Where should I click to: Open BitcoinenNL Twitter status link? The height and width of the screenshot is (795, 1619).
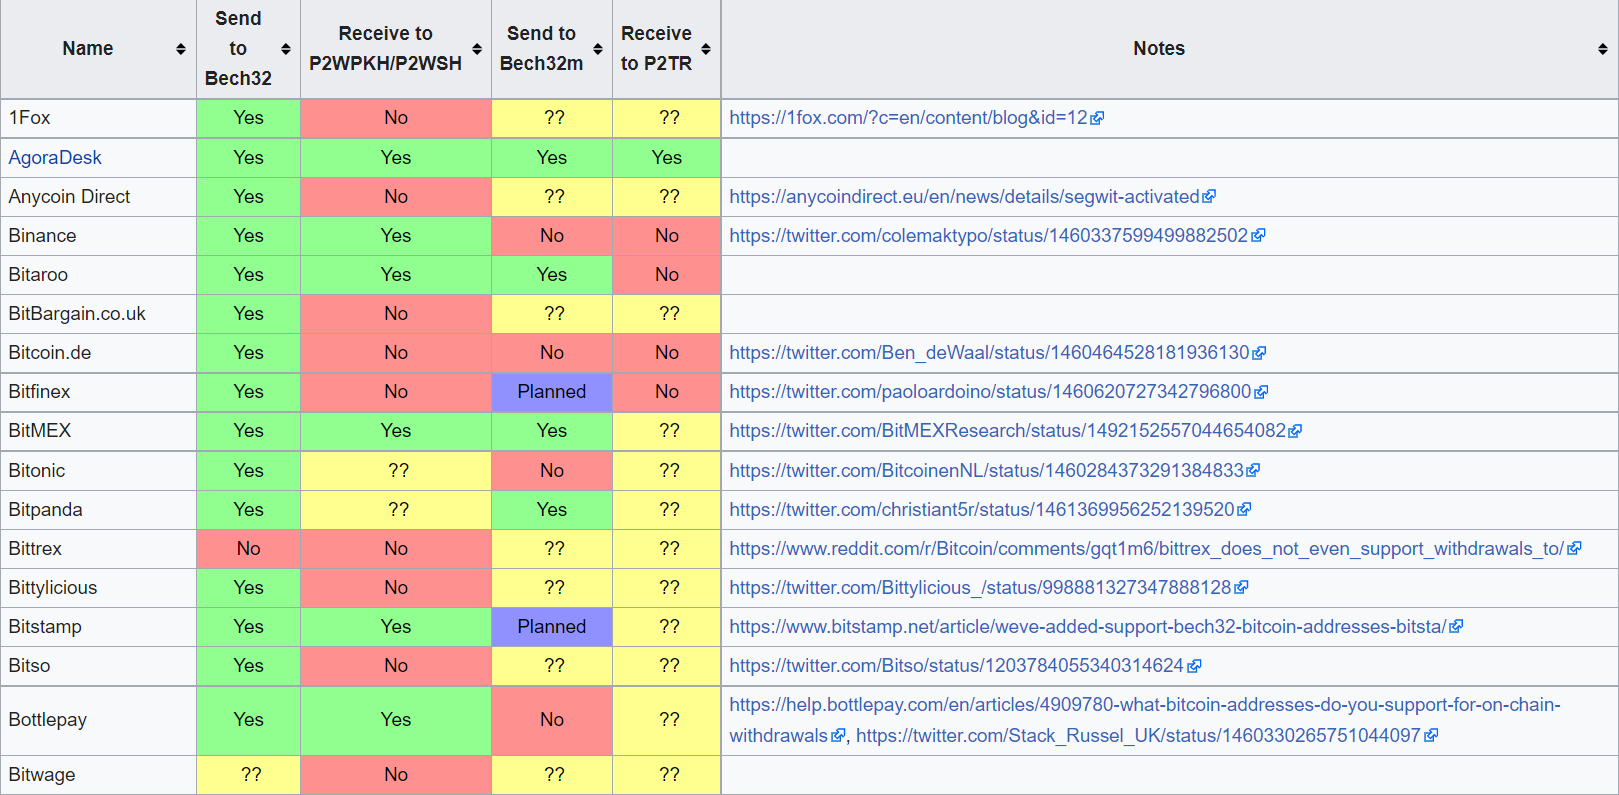[986, 470]
